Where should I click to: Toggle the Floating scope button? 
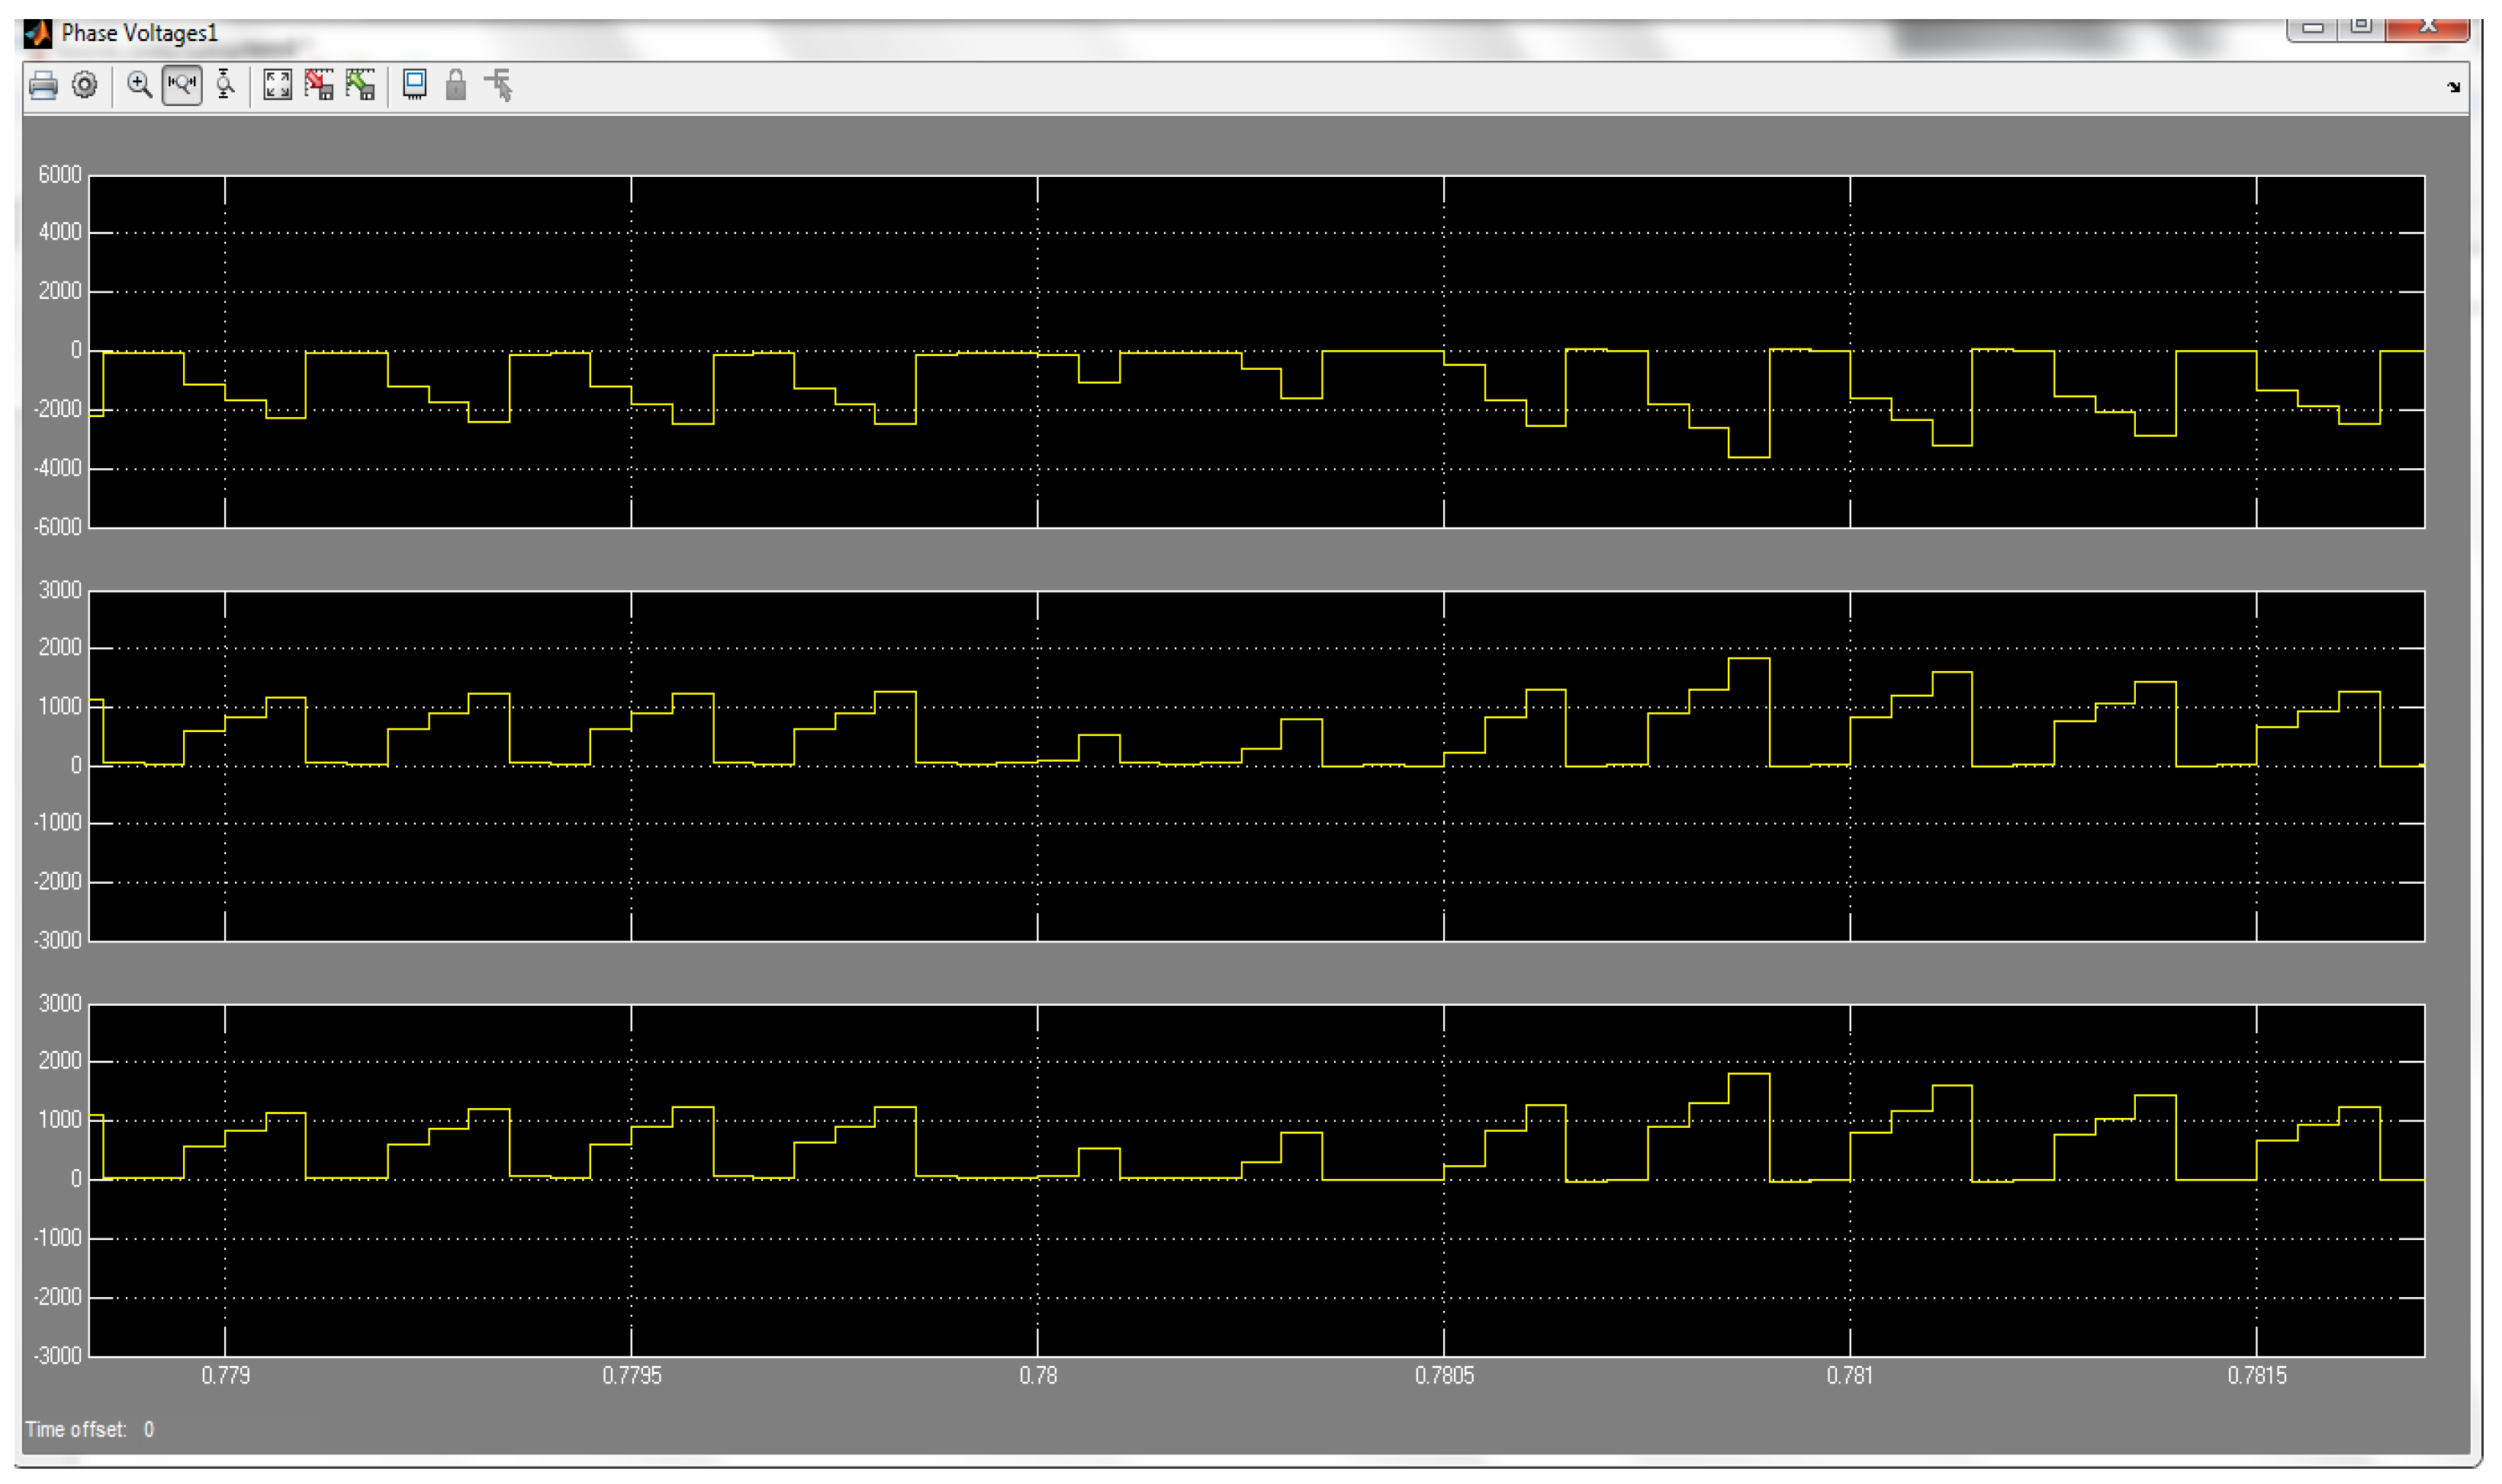414,86
